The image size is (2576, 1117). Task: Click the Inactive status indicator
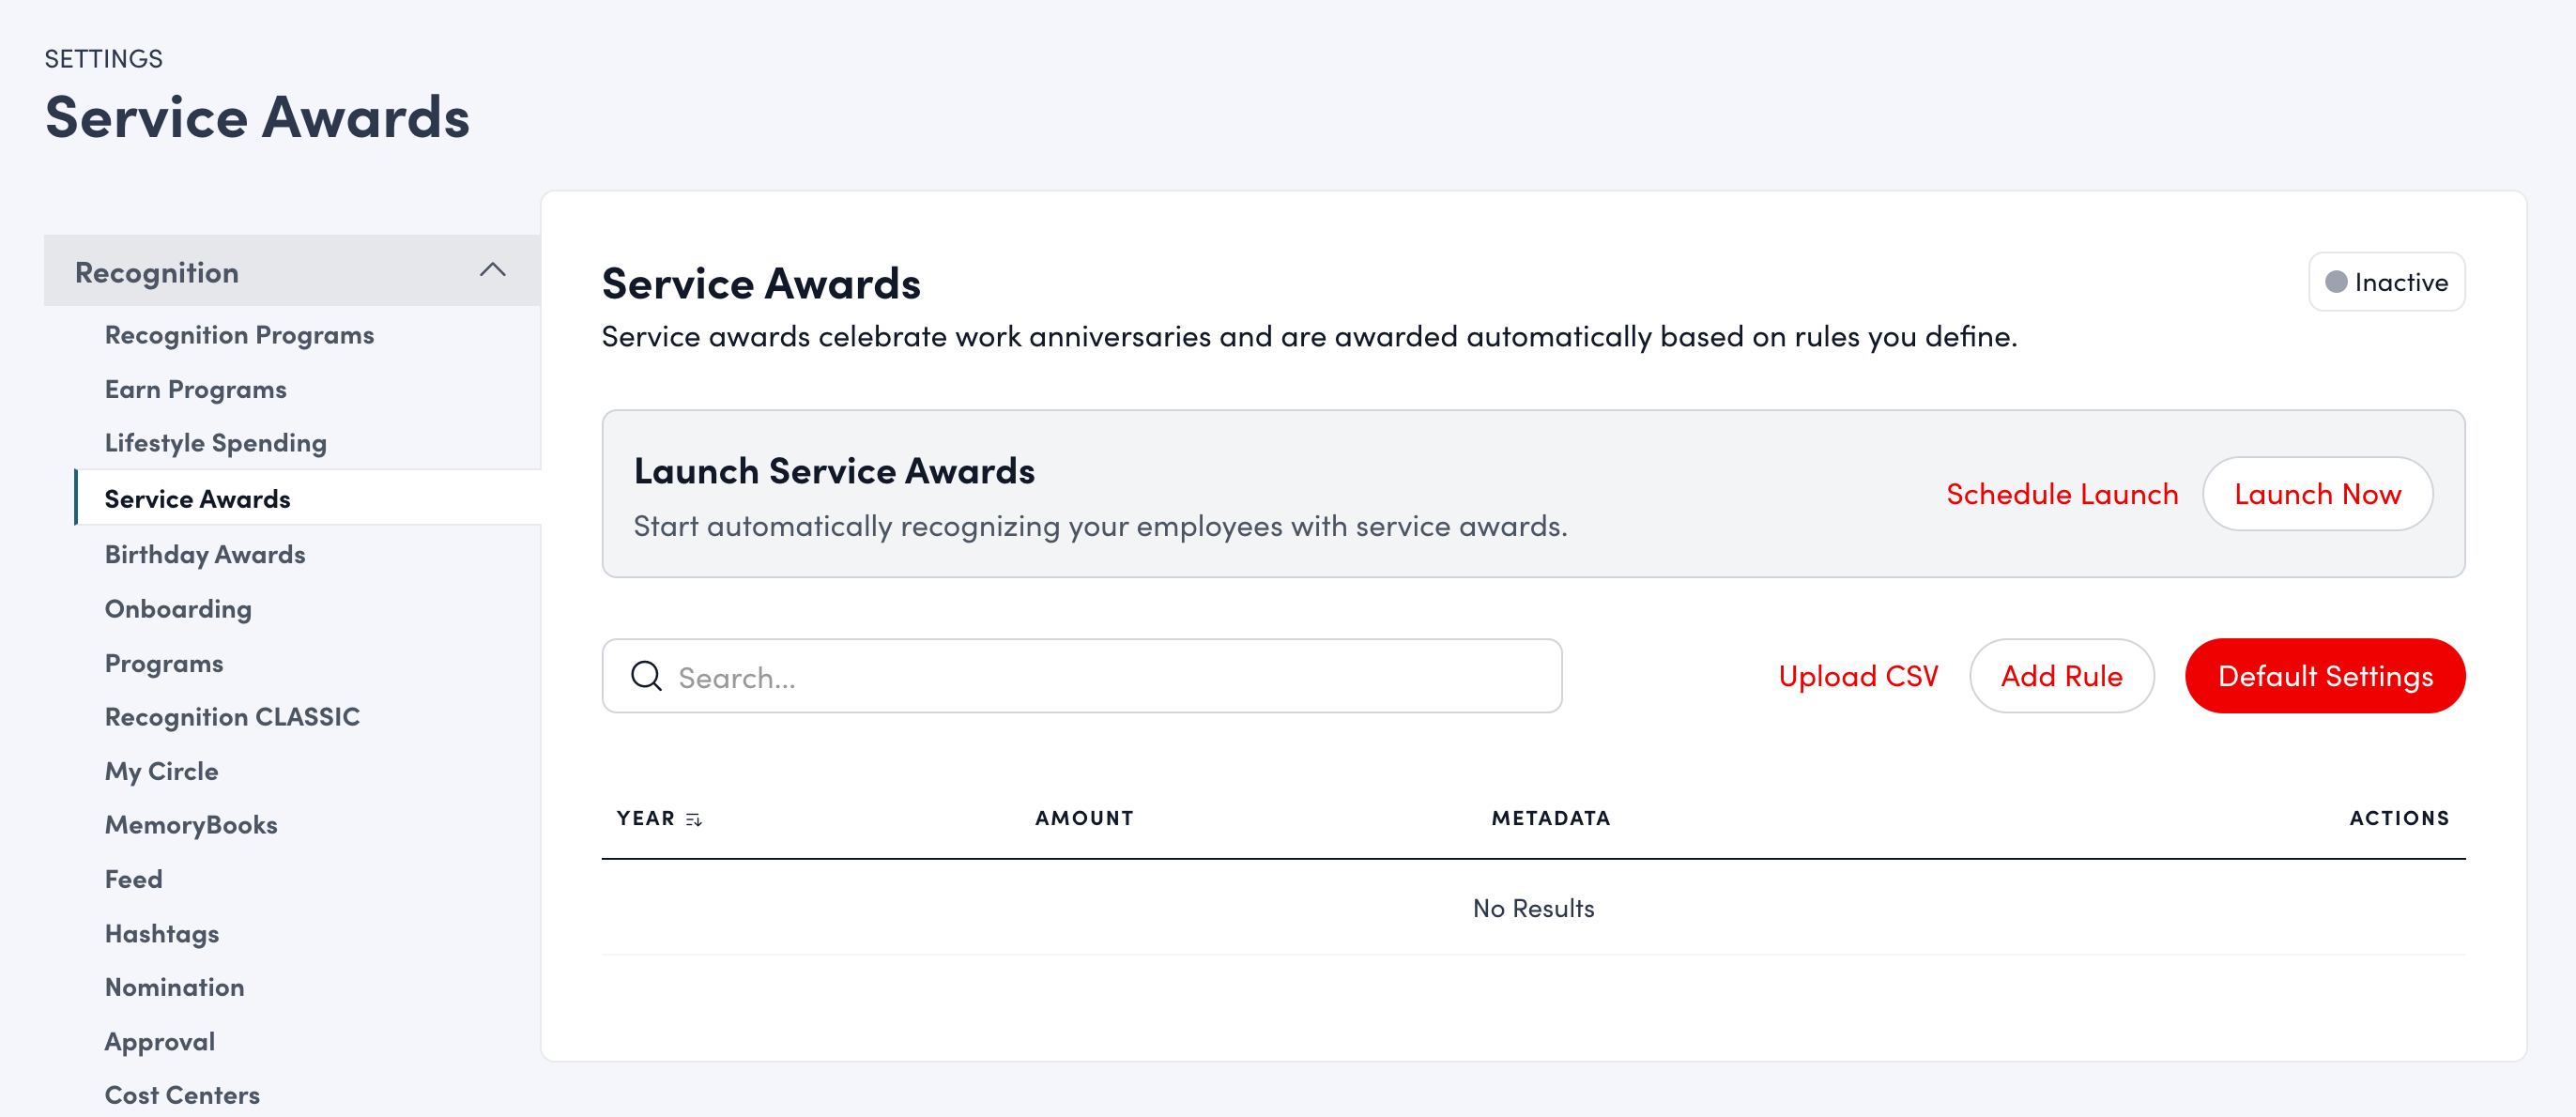tap(2385, 282)
